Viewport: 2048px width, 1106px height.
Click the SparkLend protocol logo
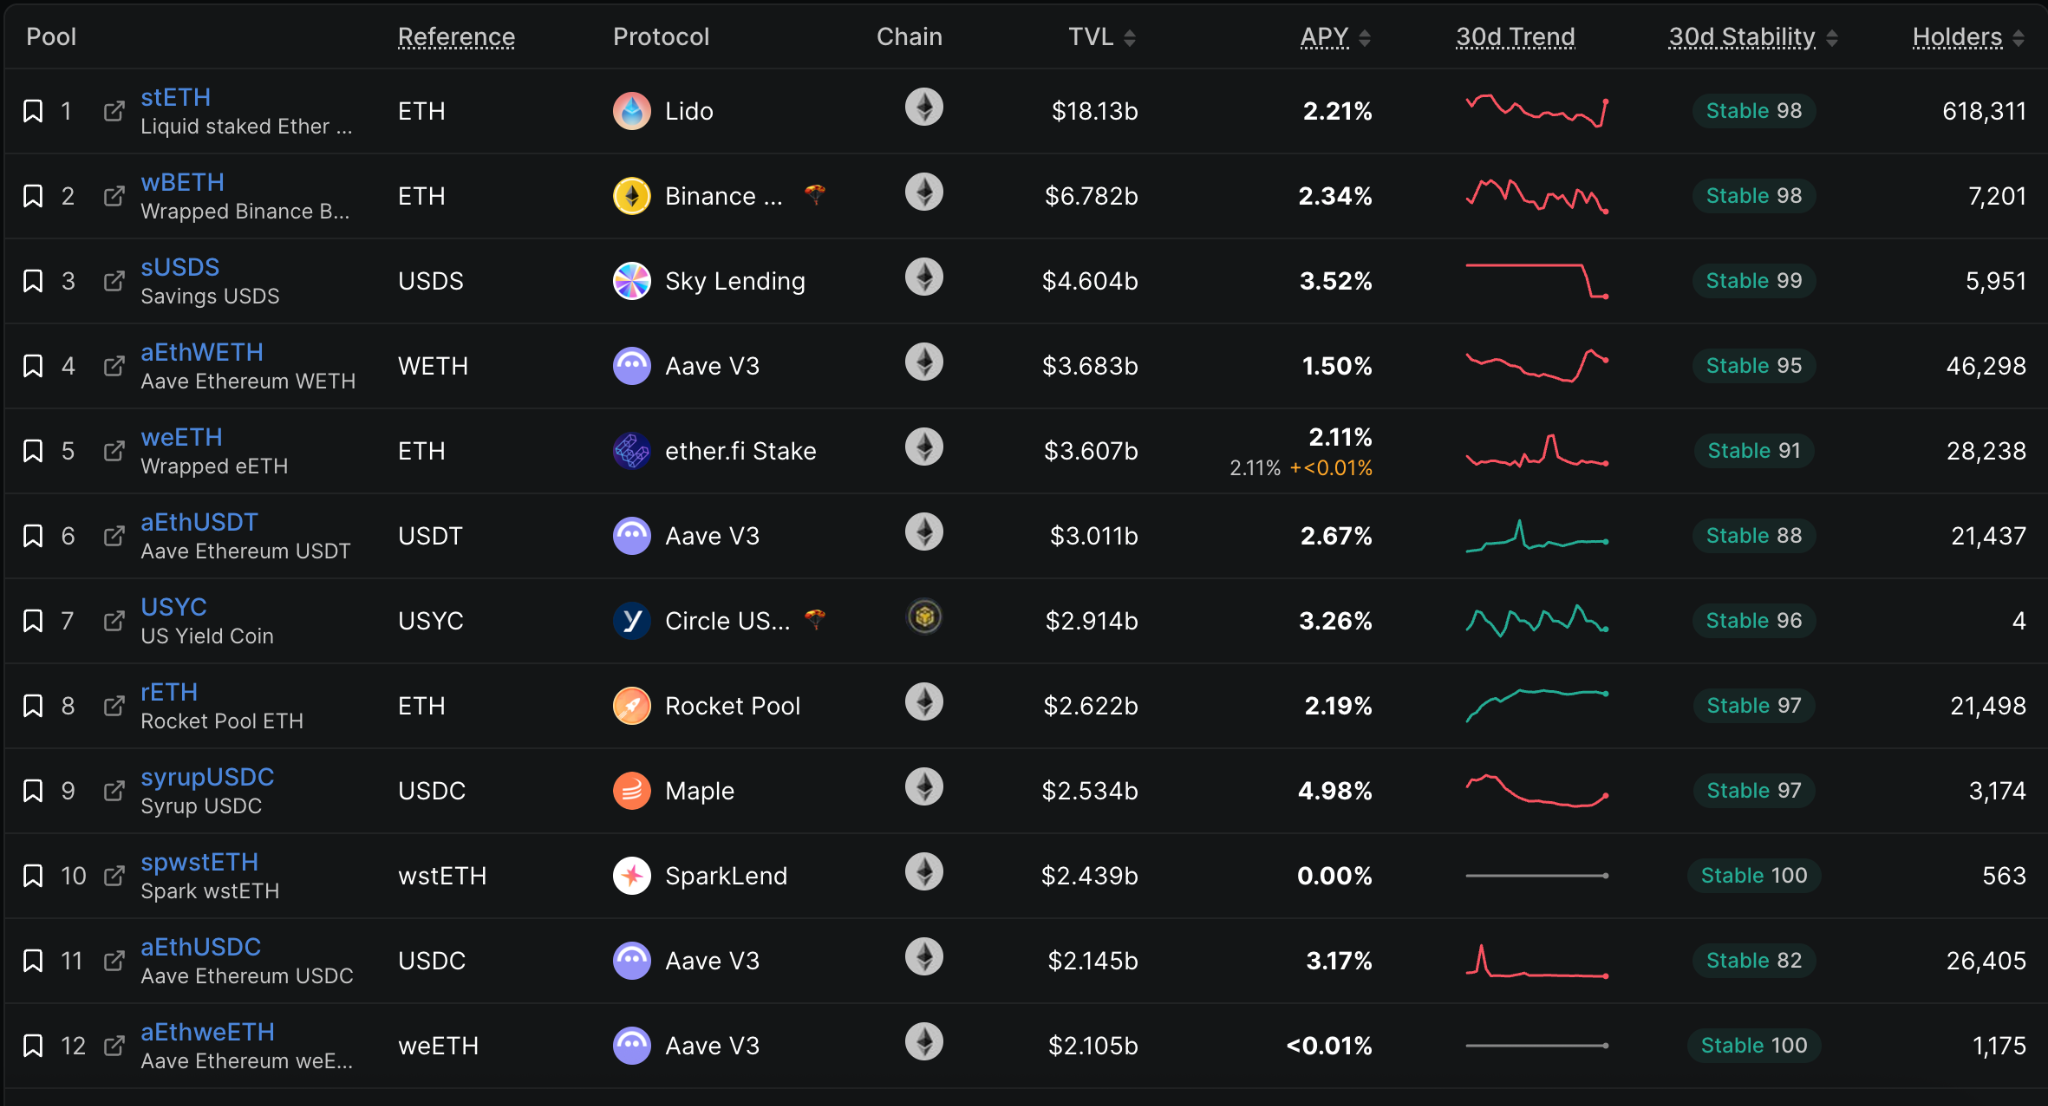click(632, 876)
